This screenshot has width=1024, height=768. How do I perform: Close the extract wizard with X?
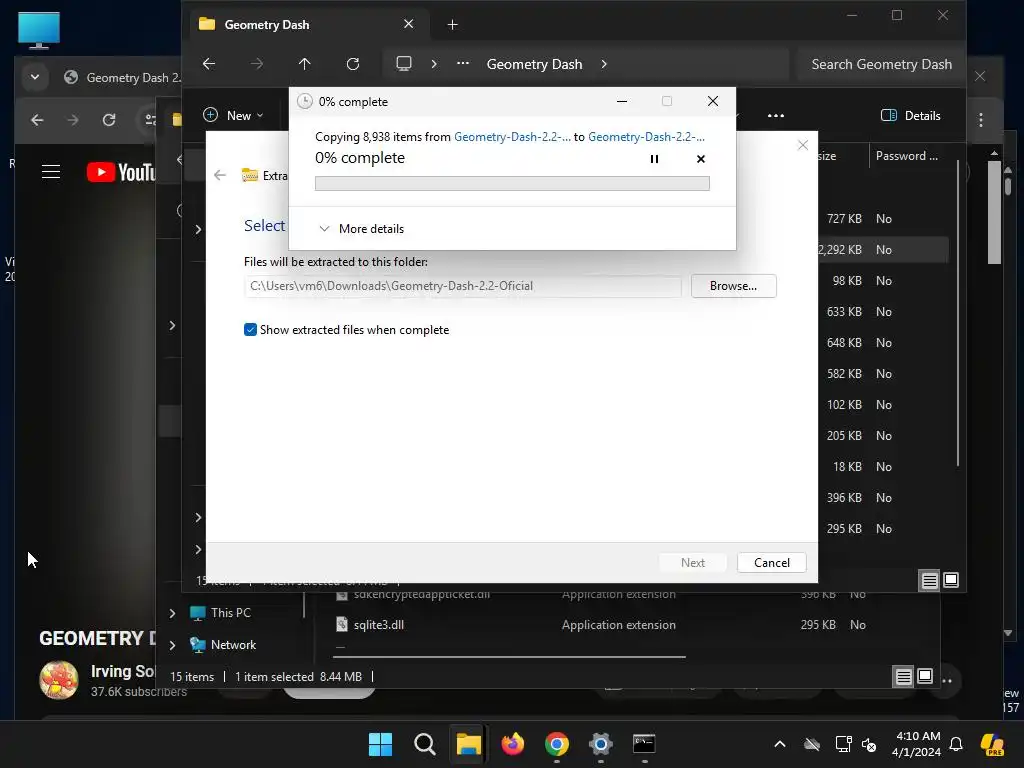(x=803, y=145)
